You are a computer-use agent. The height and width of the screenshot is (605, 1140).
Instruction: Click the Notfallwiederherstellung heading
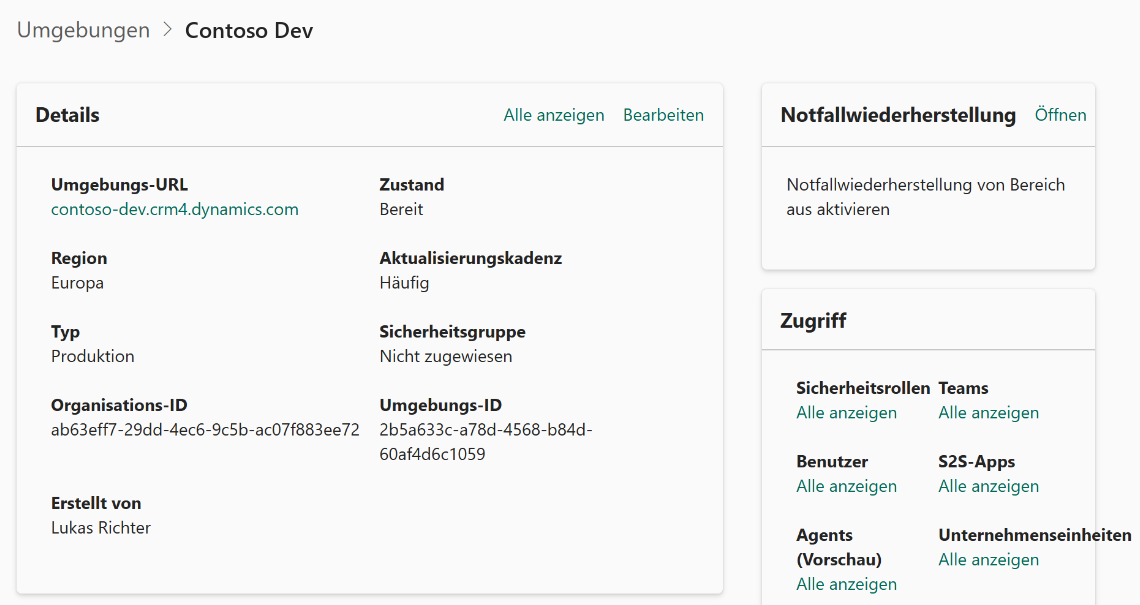pos(898,115)
